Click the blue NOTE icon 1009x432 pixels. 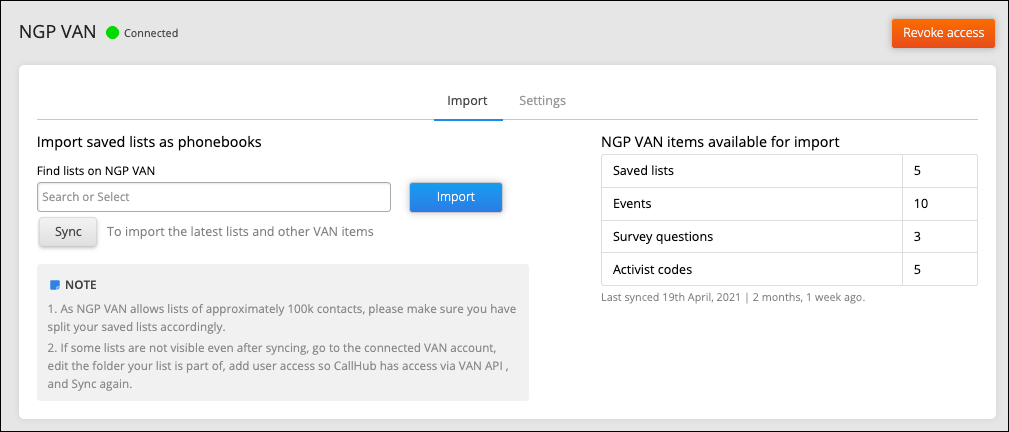(55, 285)
